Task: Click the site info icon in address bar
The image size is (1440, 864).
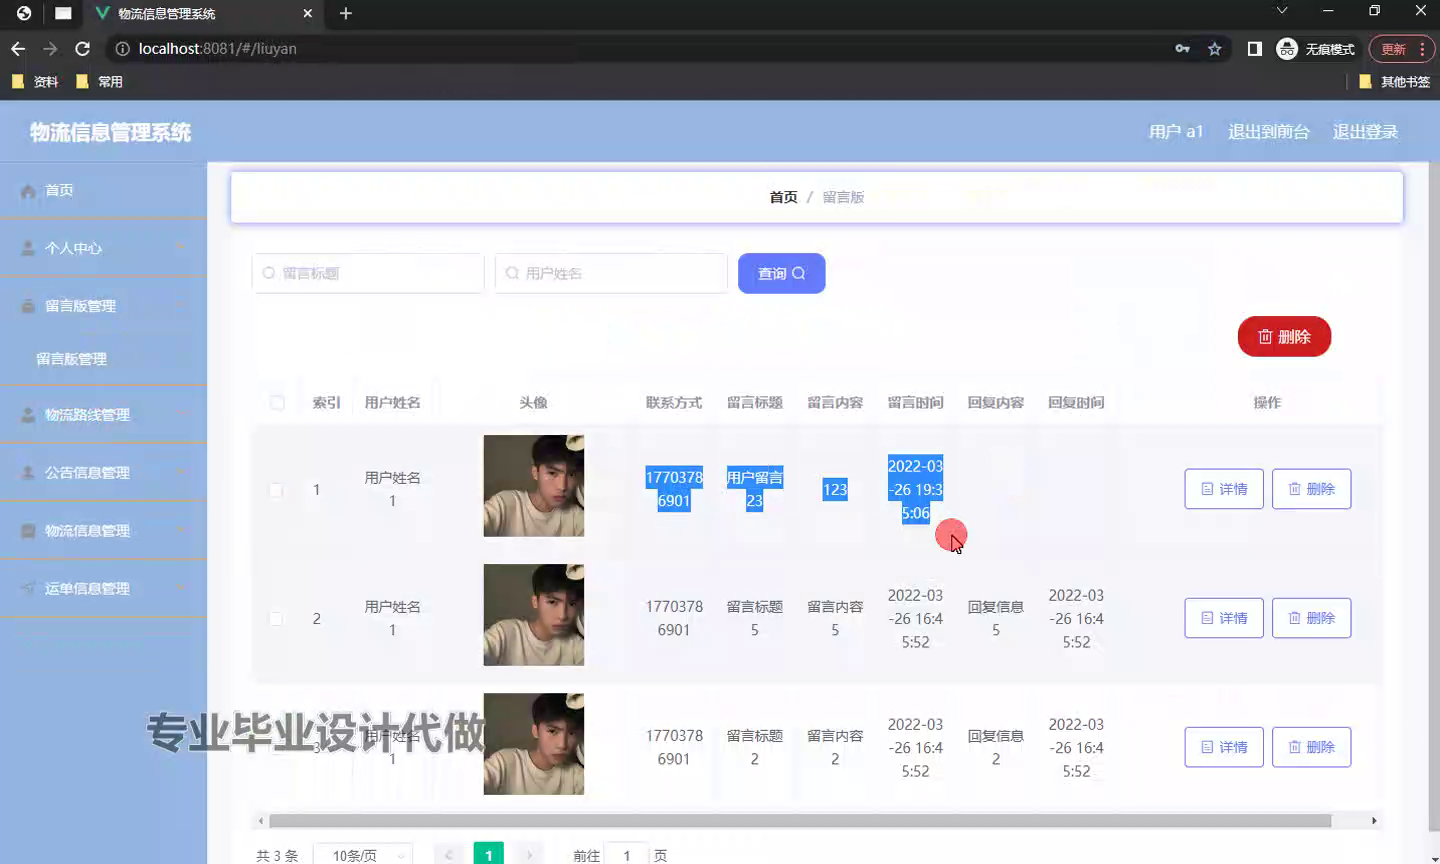Action: click(122, 48)
